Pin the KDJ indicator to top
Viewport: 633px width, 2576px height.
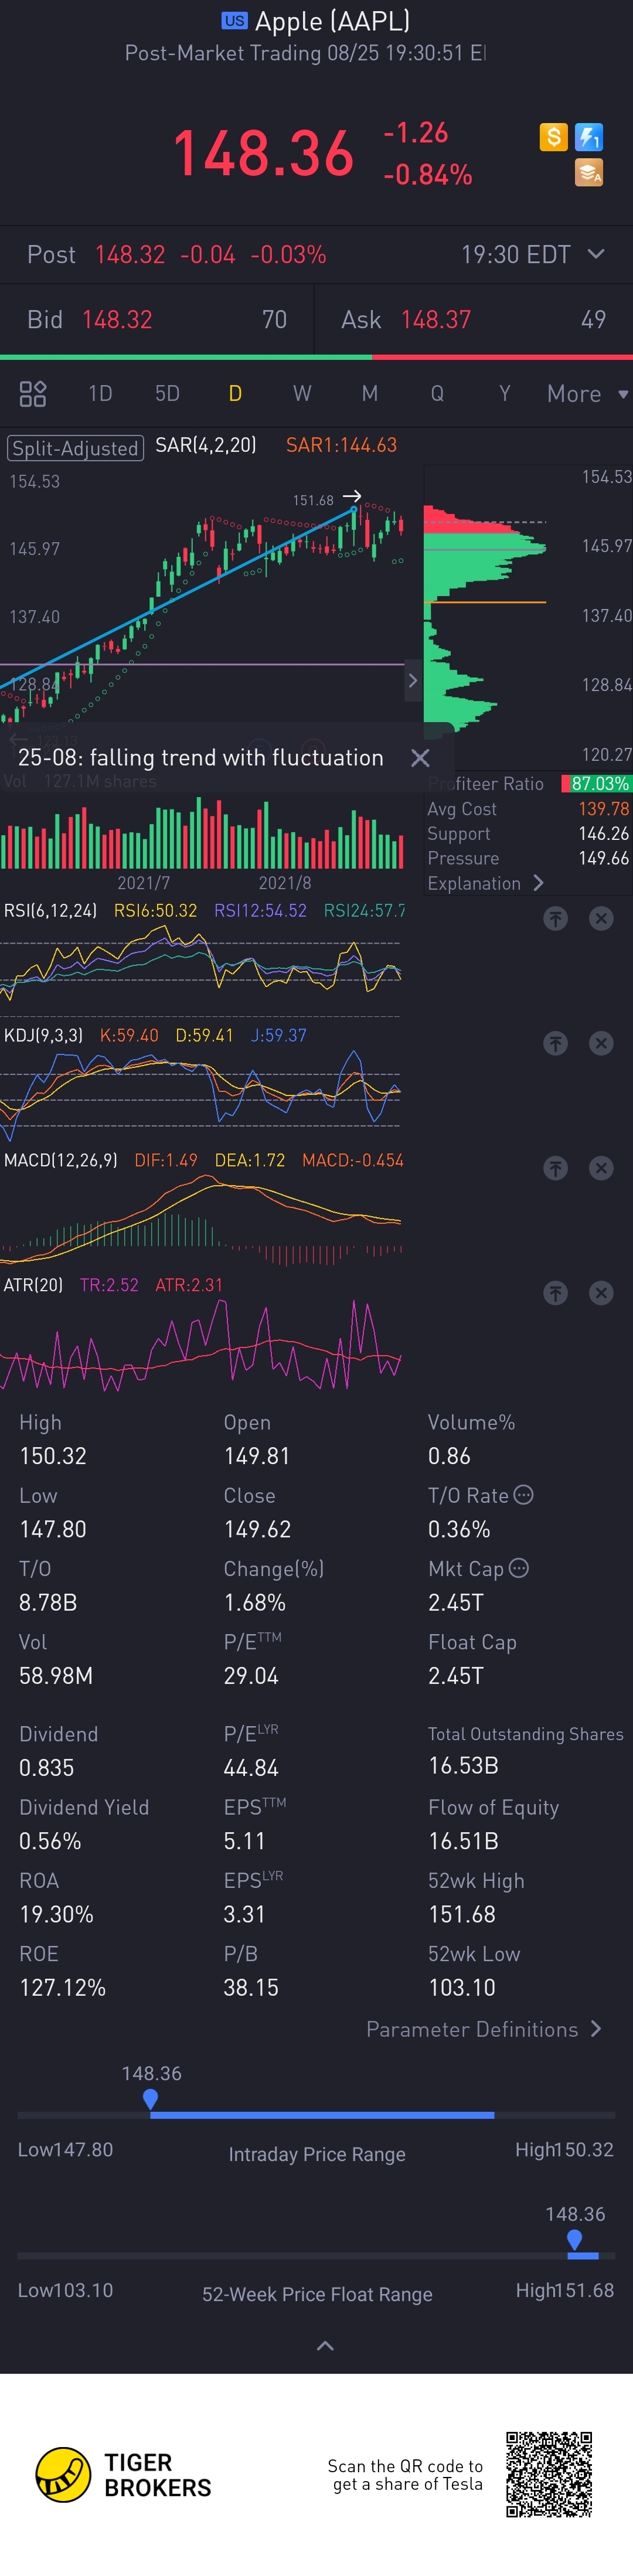click(x=555, y=1043)
